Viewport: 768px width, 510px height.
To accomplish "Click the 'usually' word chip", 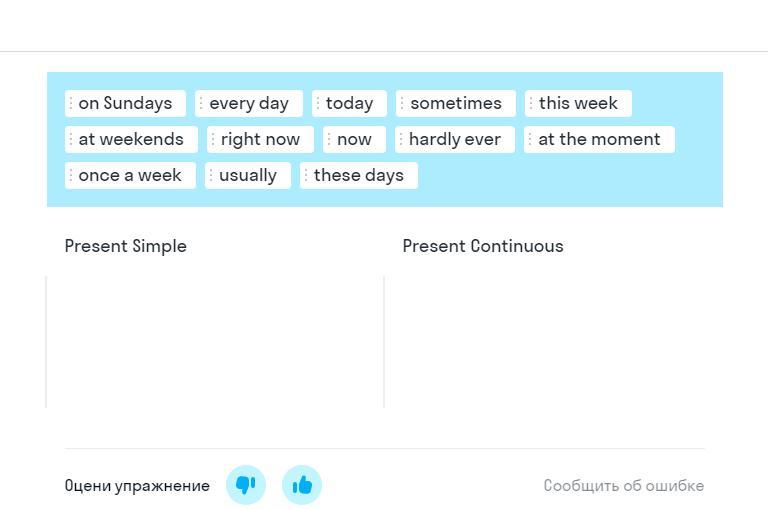I will coord(248,175).
